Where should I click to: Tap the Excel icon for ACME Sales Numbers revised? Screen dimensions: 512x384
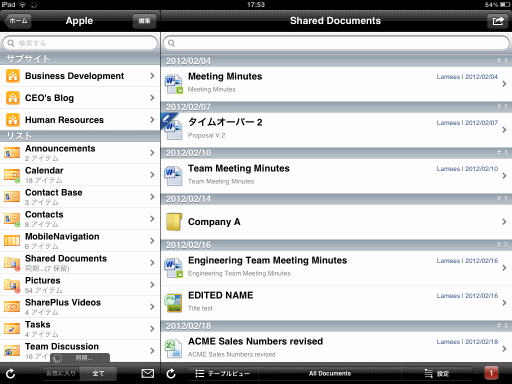click(173, 348)
